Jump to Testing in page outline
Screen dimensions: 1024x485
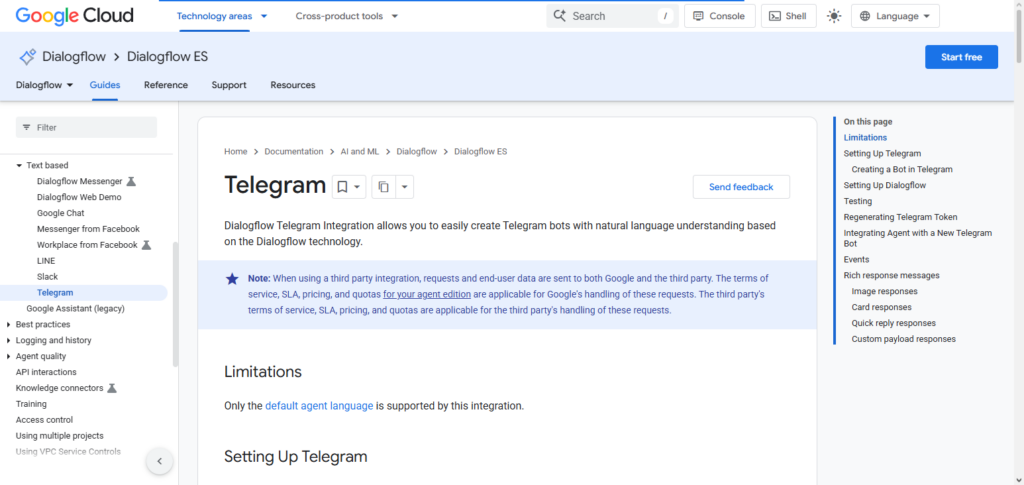(857, 201)
